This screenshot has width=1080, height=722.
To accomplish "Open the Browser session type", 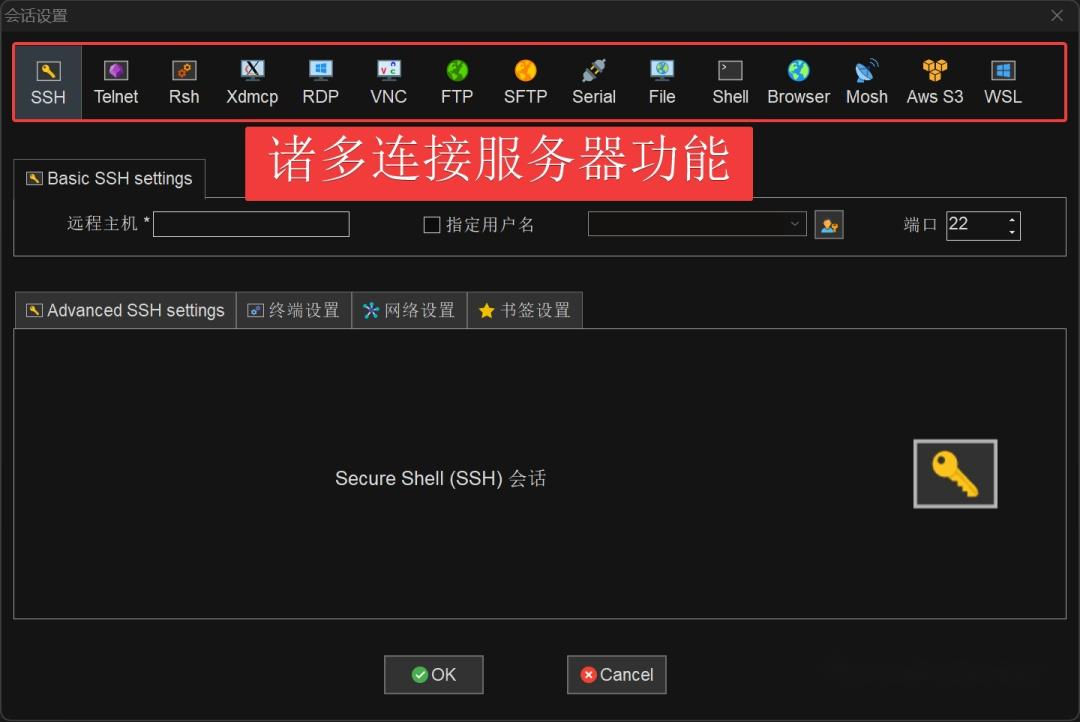I will pos(798,83).
